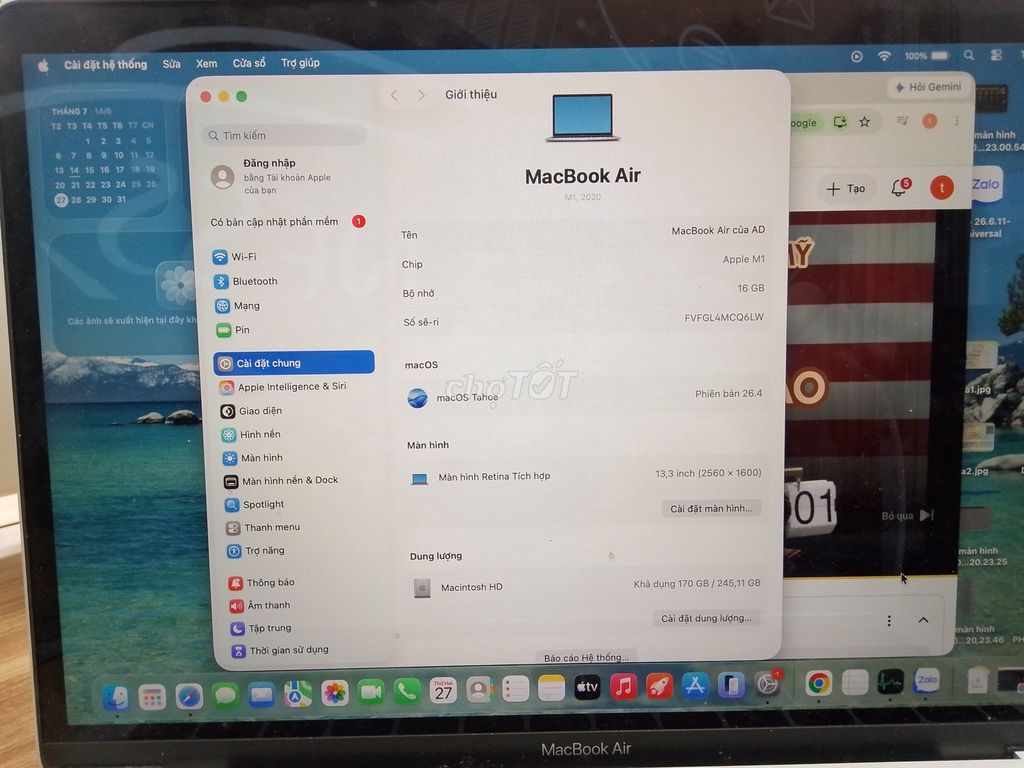
Task: Click Hỏi Gemini in Chrome window
Action: (928, 87)
